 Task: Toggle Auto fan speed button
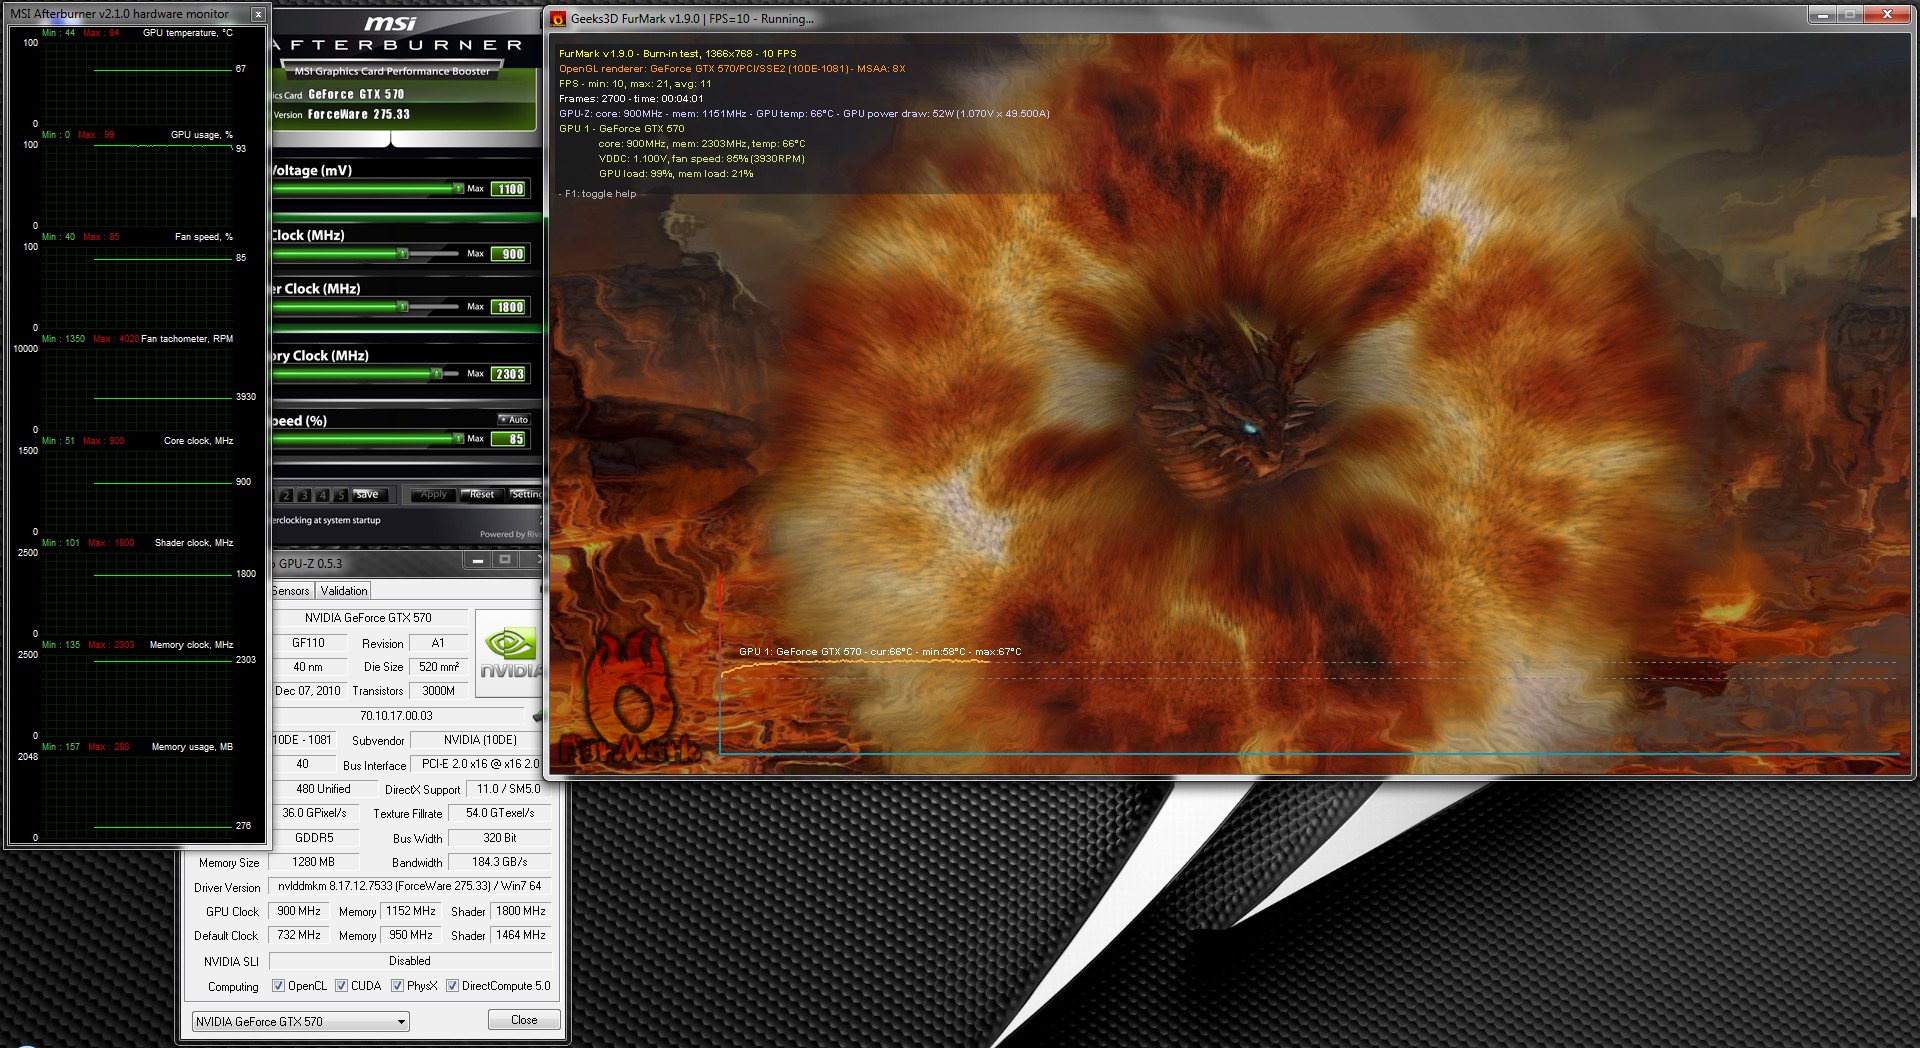tap(514, 420)
